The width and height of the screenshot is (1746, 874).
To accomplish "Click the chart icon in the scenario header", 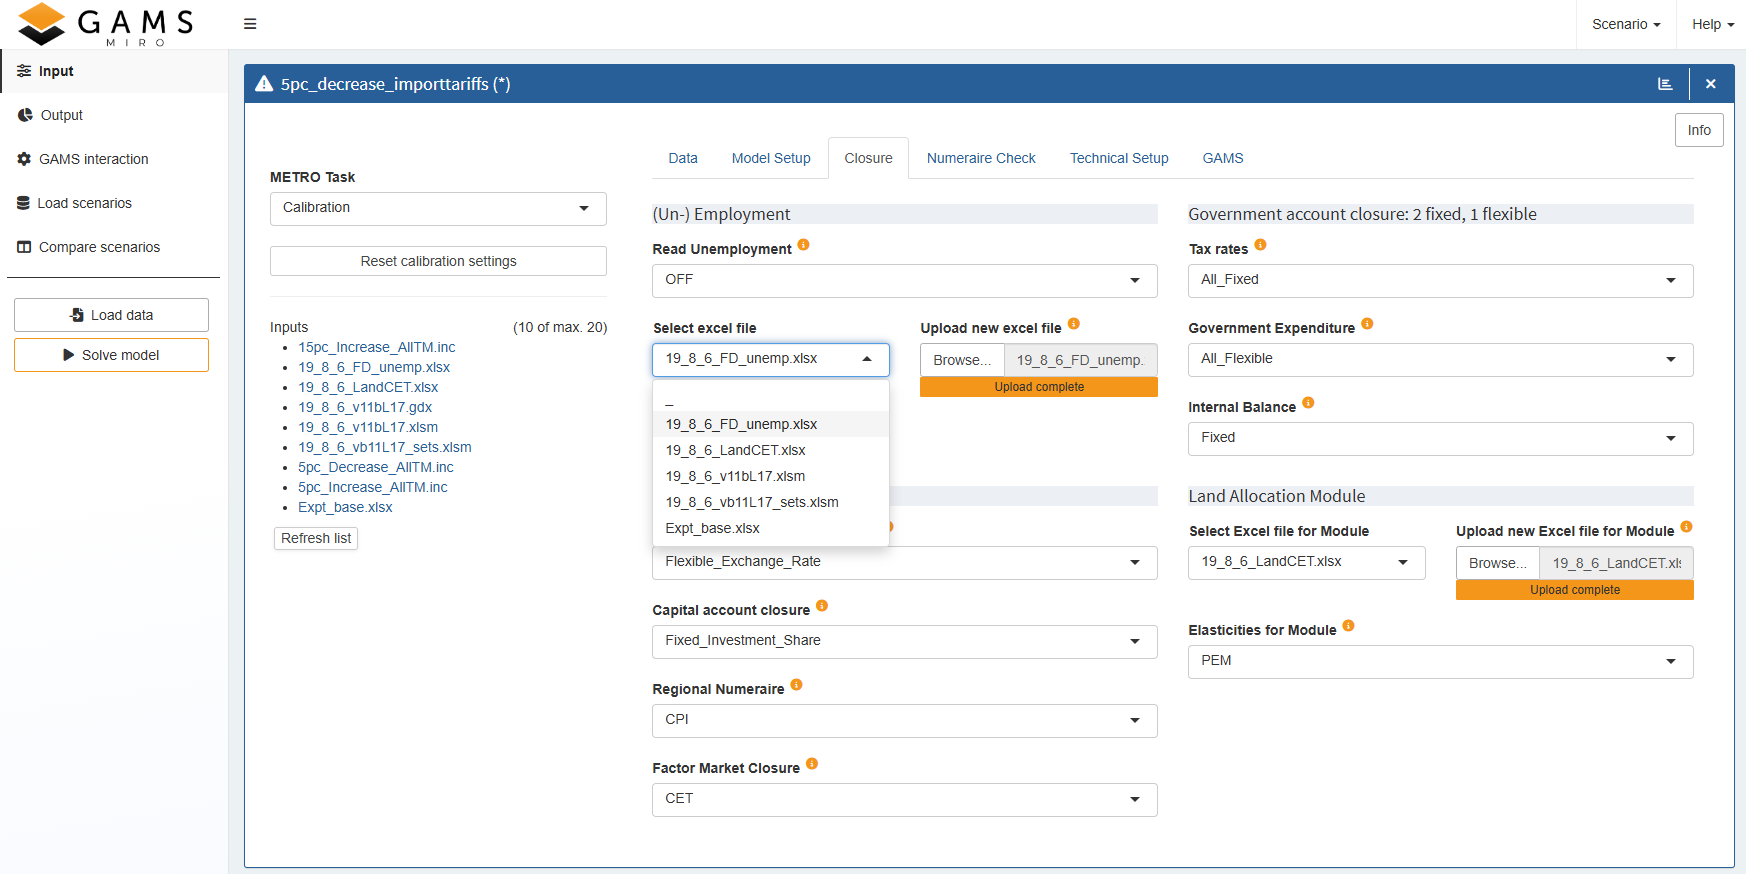I will 1665,84.
